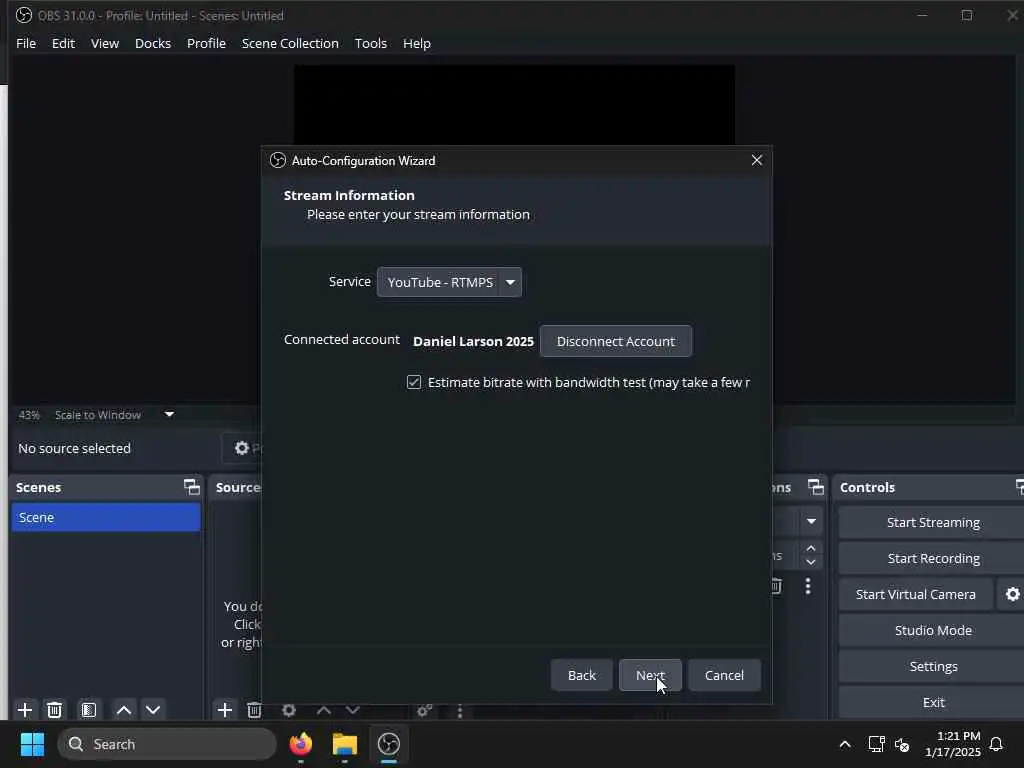
Task: Decrease transition duration with down stepper
Action: [811, 562]
